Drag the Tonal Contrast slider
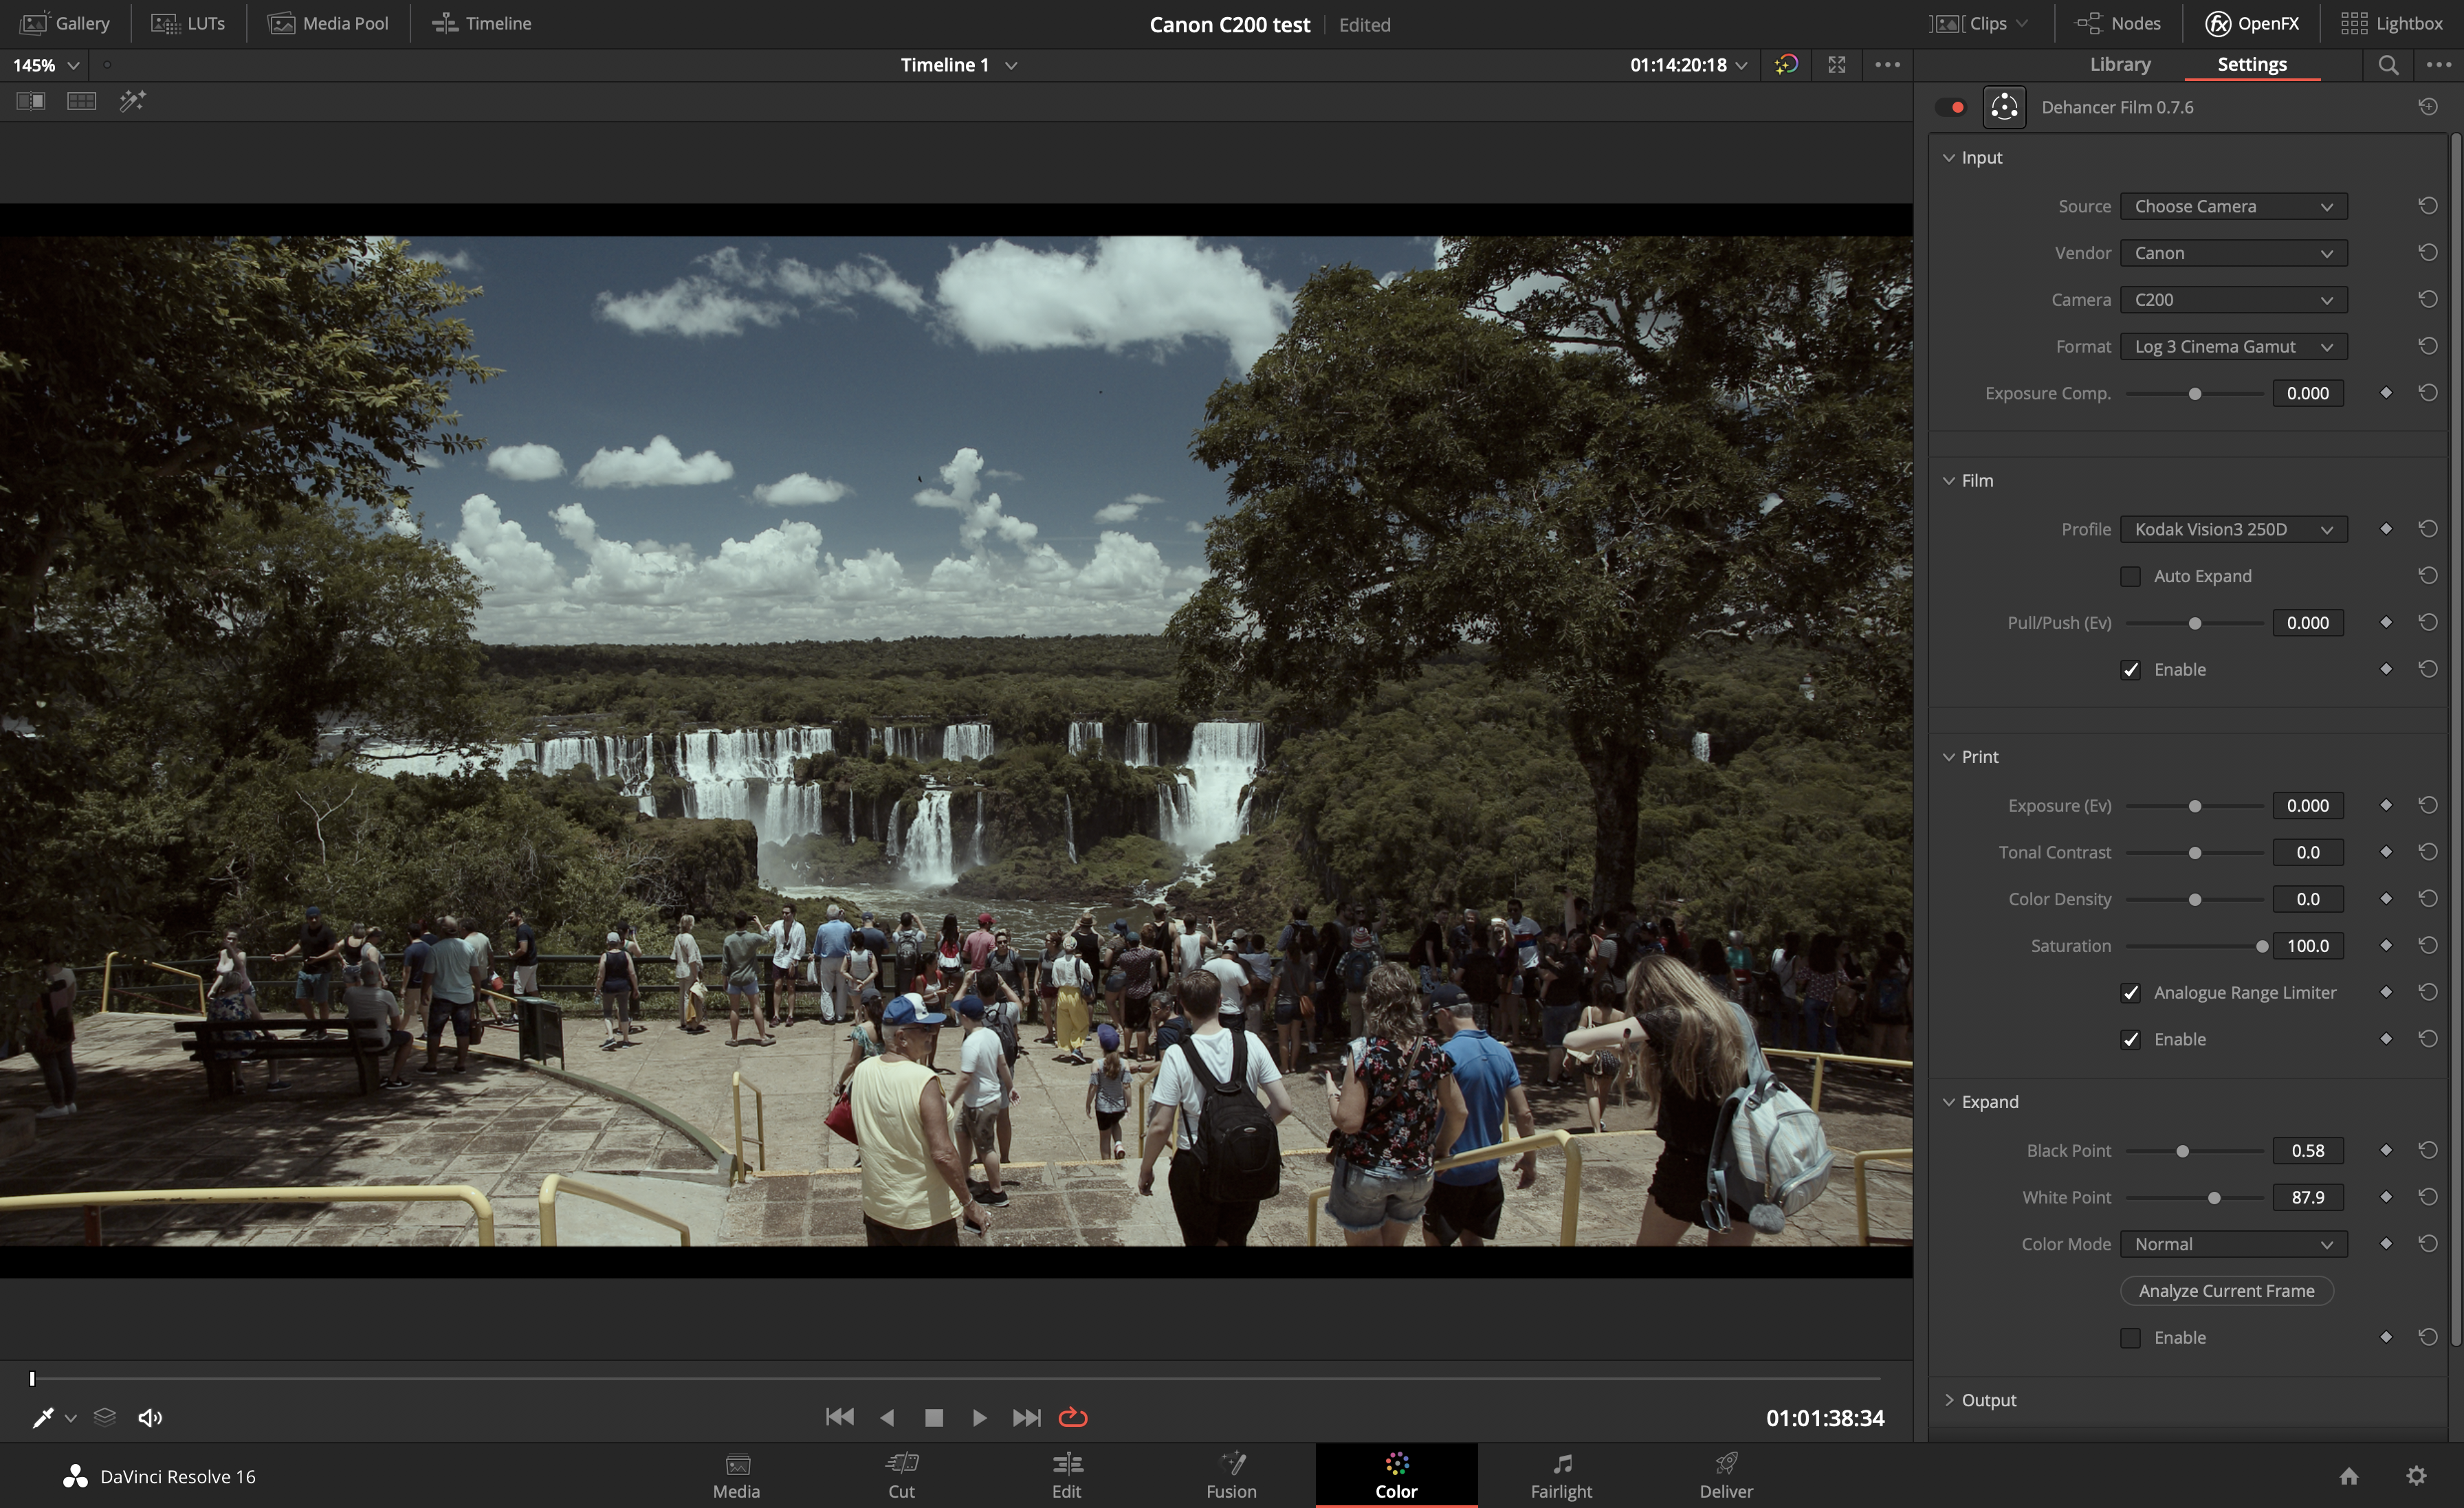The image size is (2464, 1508). [2194, 852]
